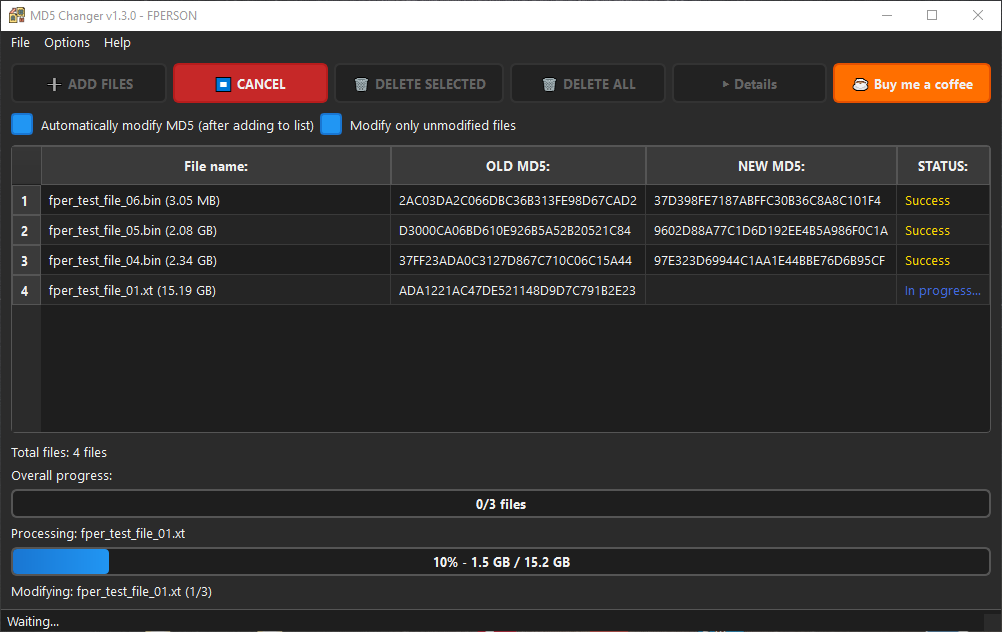Screen dimensions: 1002x632
Task: Open the Help menu
Action: point(117,43)
